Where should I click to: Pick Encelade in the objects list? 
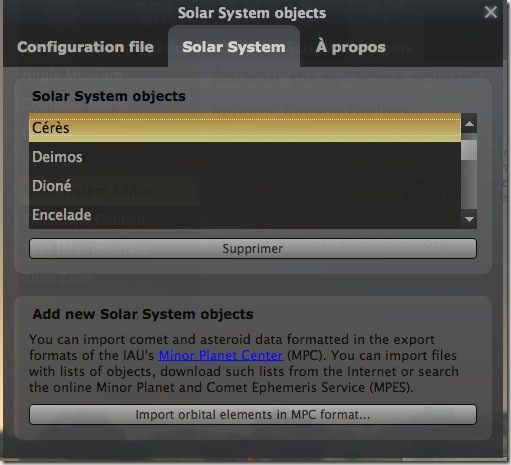click(x=245, y=214)
